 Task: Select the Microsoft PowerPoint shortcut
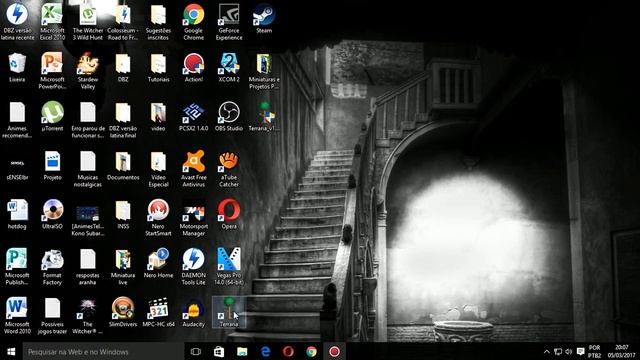coord(52,71)
